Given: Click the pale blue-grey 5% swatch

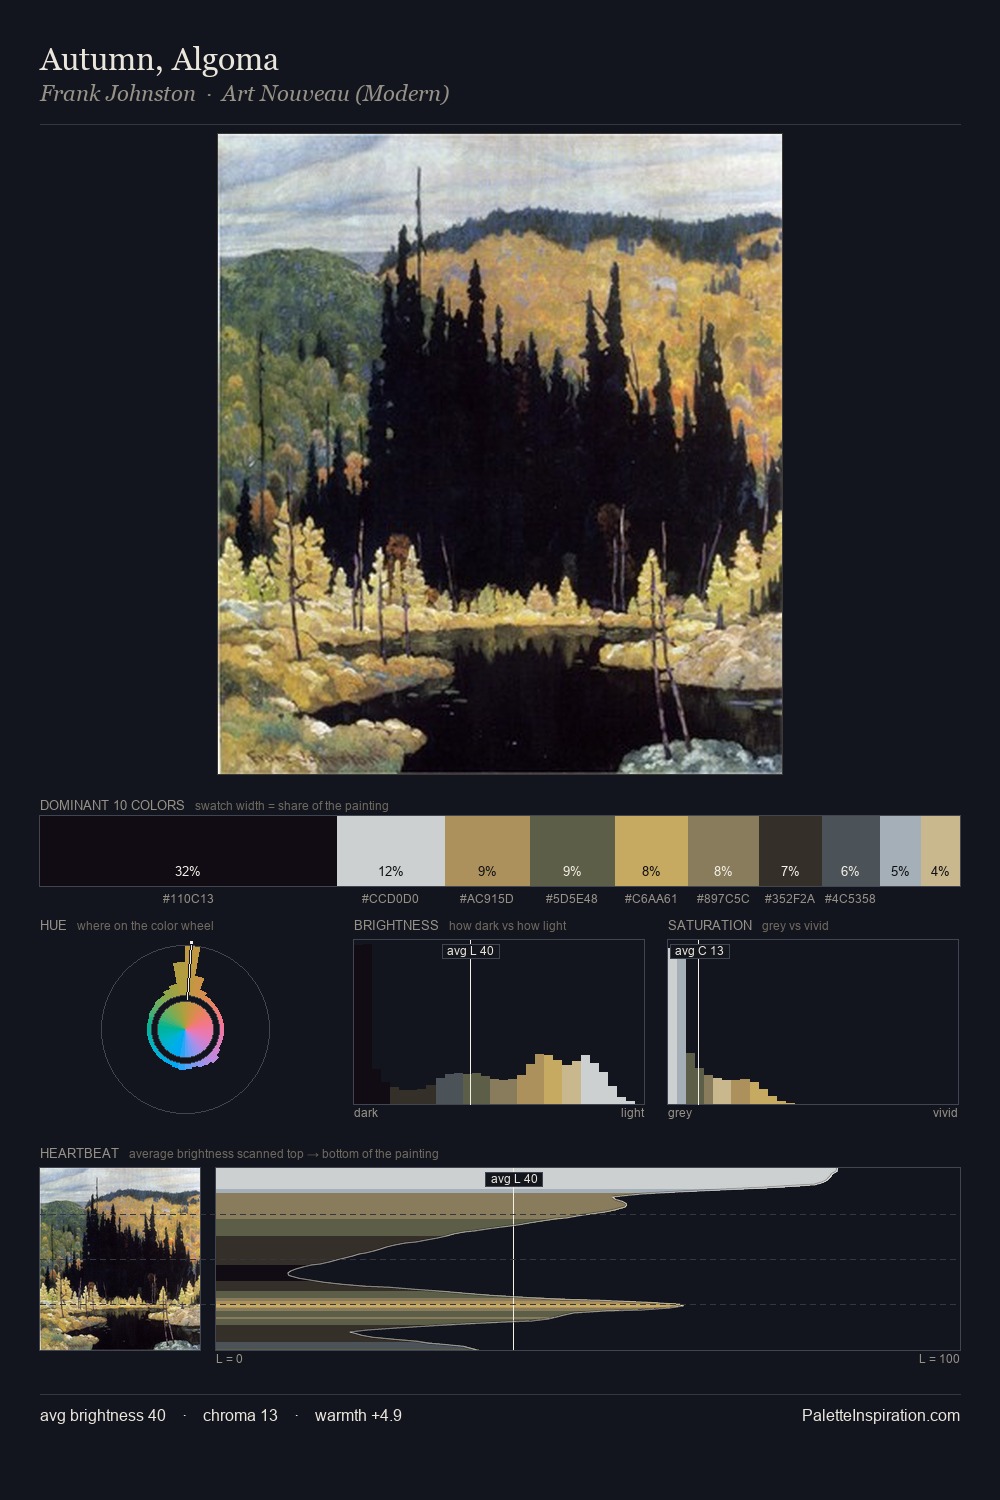Looking at the screenshot, I should [900, 851].
